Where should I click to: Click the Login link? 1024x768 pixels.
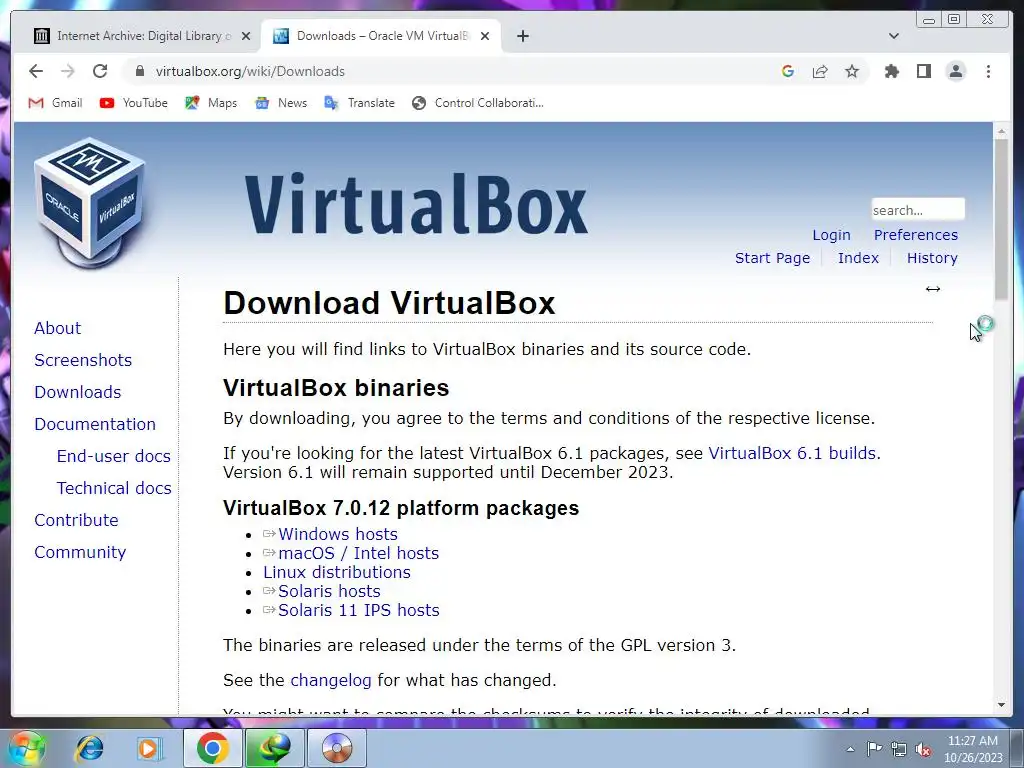click(x=831, y=235)
